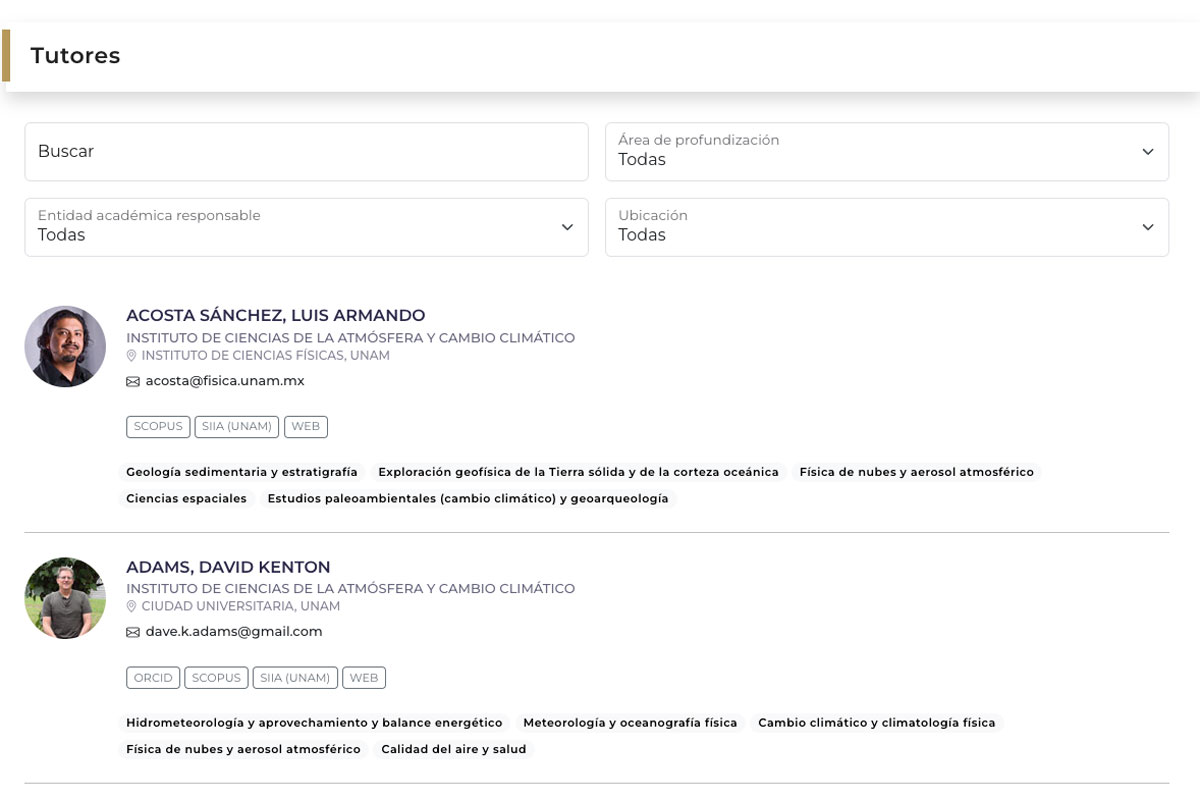Image resolution: width=1200 pixels, height=800 pixels.
Task: Click the envelope icon beside acosta@fisica.unam.mx
Action: [133, 382]
